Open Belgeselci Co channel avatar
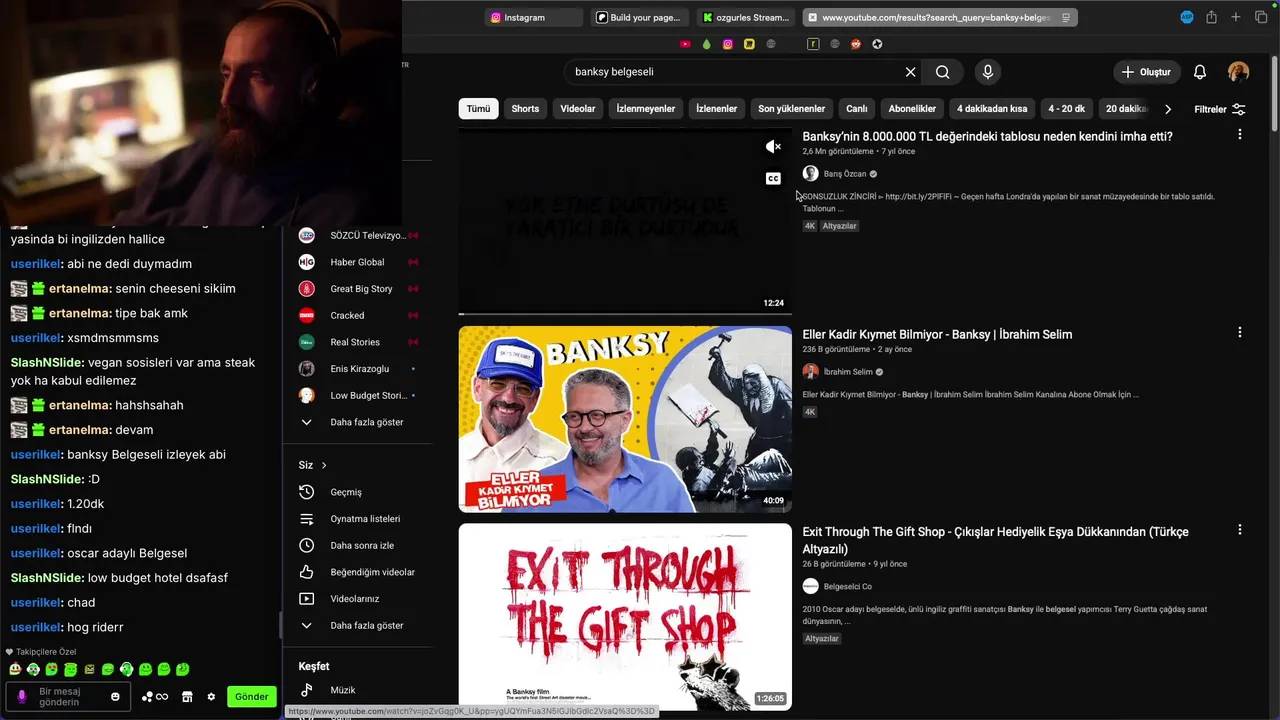This screenshot has width=1280, height=720. [810, 586]
